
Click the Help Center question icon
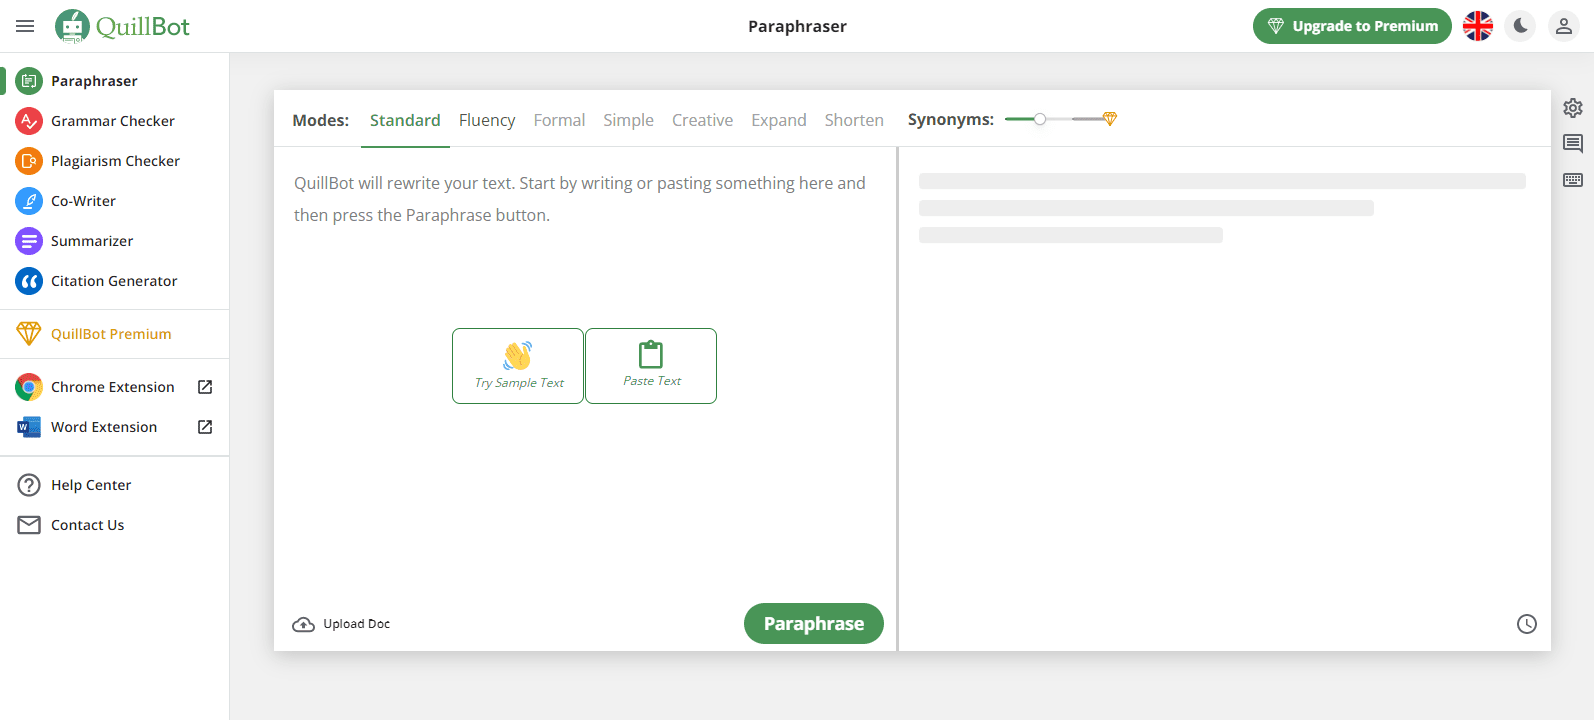click(29, 485)
